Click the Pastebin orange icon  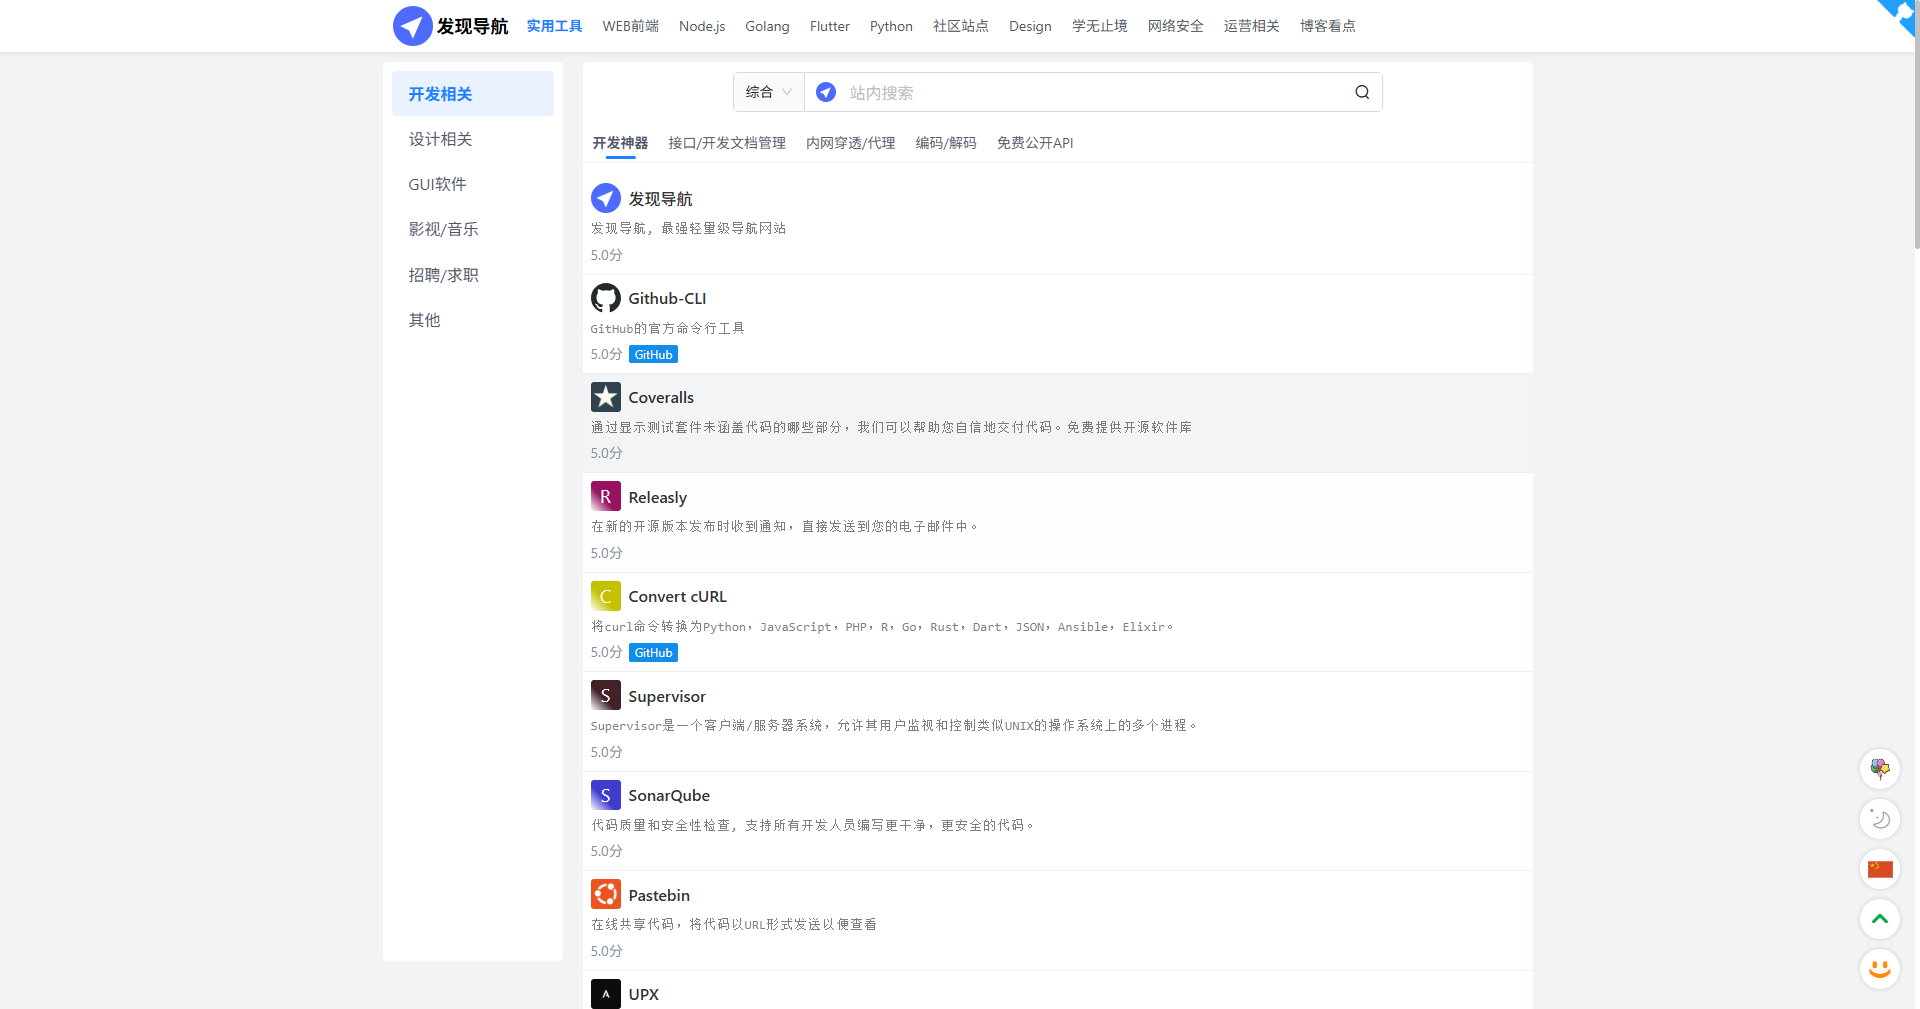(x=606, y=894)
